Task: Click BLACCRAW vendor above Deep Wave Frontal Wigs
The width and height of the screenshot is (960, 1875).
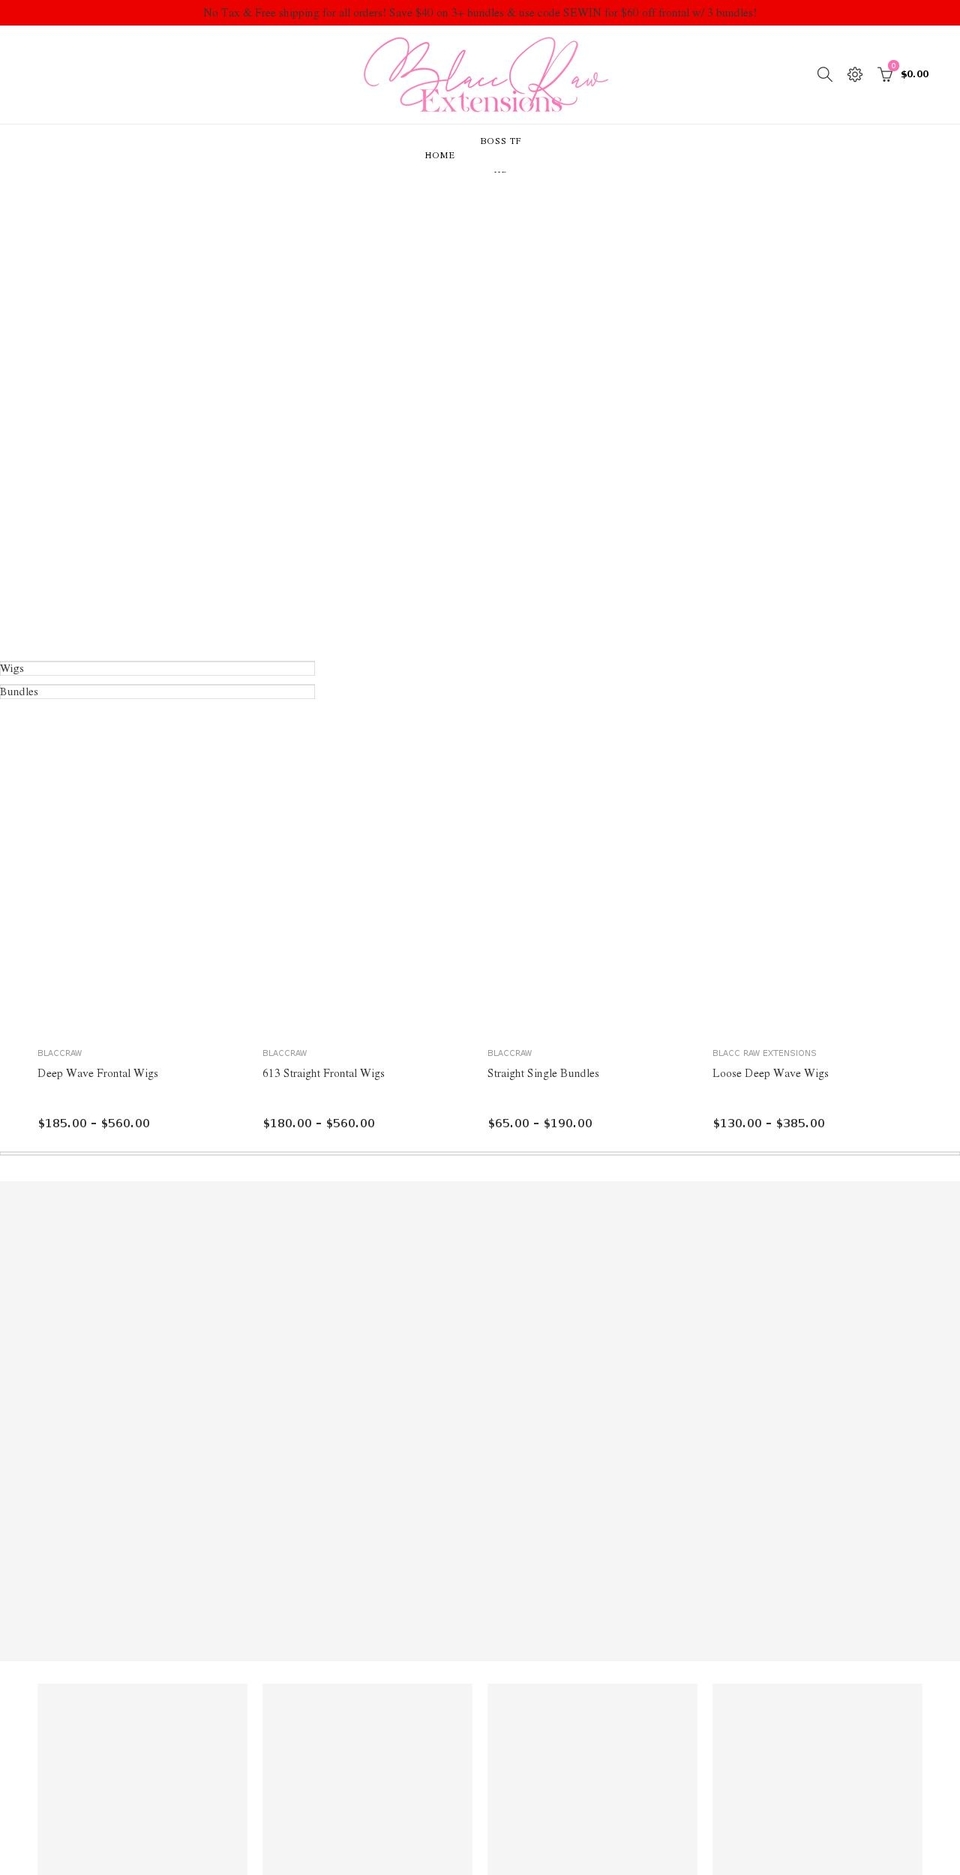Action: pos(60,1053)
